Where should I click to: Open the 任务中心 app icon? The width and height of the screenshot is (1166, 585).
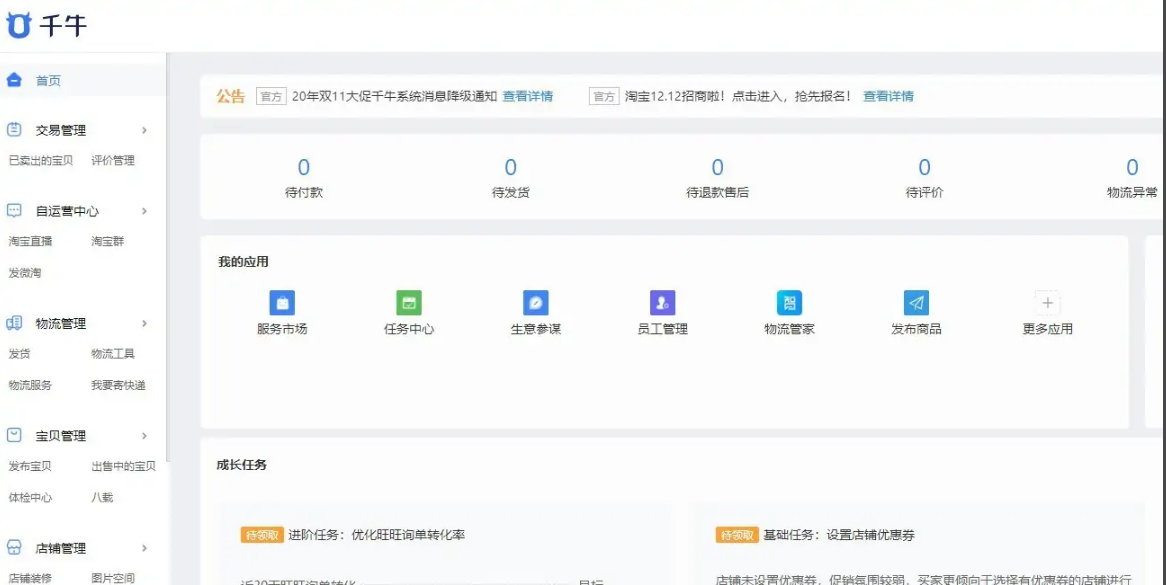(409, 303)
